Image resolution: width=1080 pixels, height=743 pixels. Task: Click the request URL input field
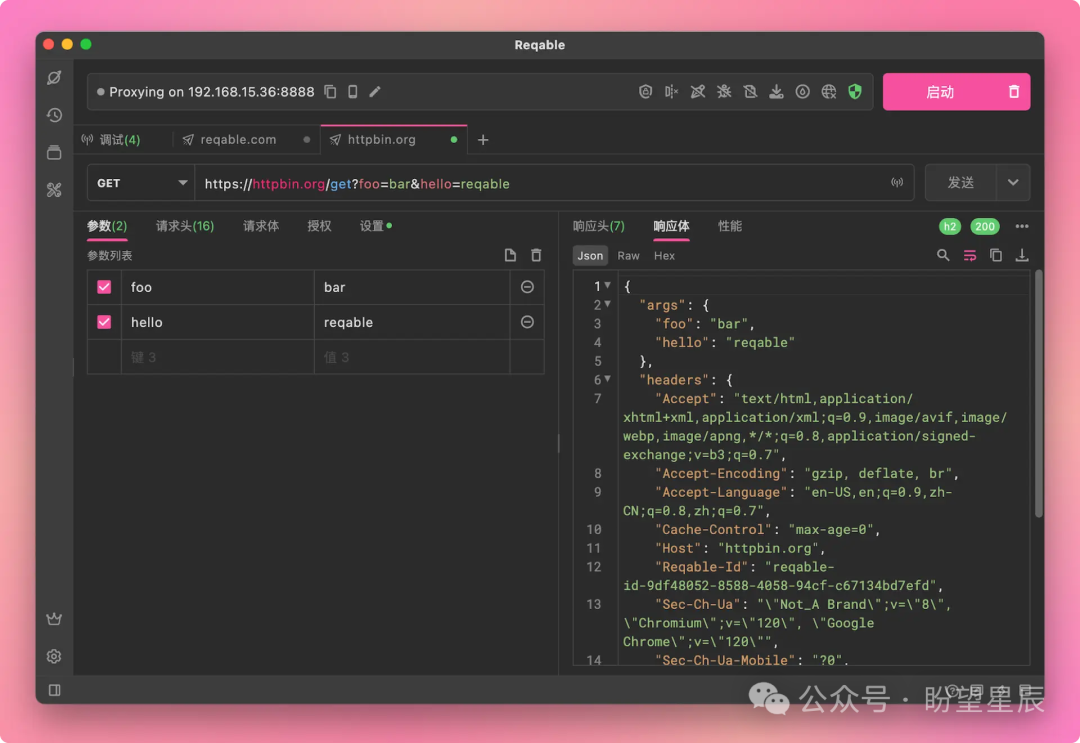(544, 183)
